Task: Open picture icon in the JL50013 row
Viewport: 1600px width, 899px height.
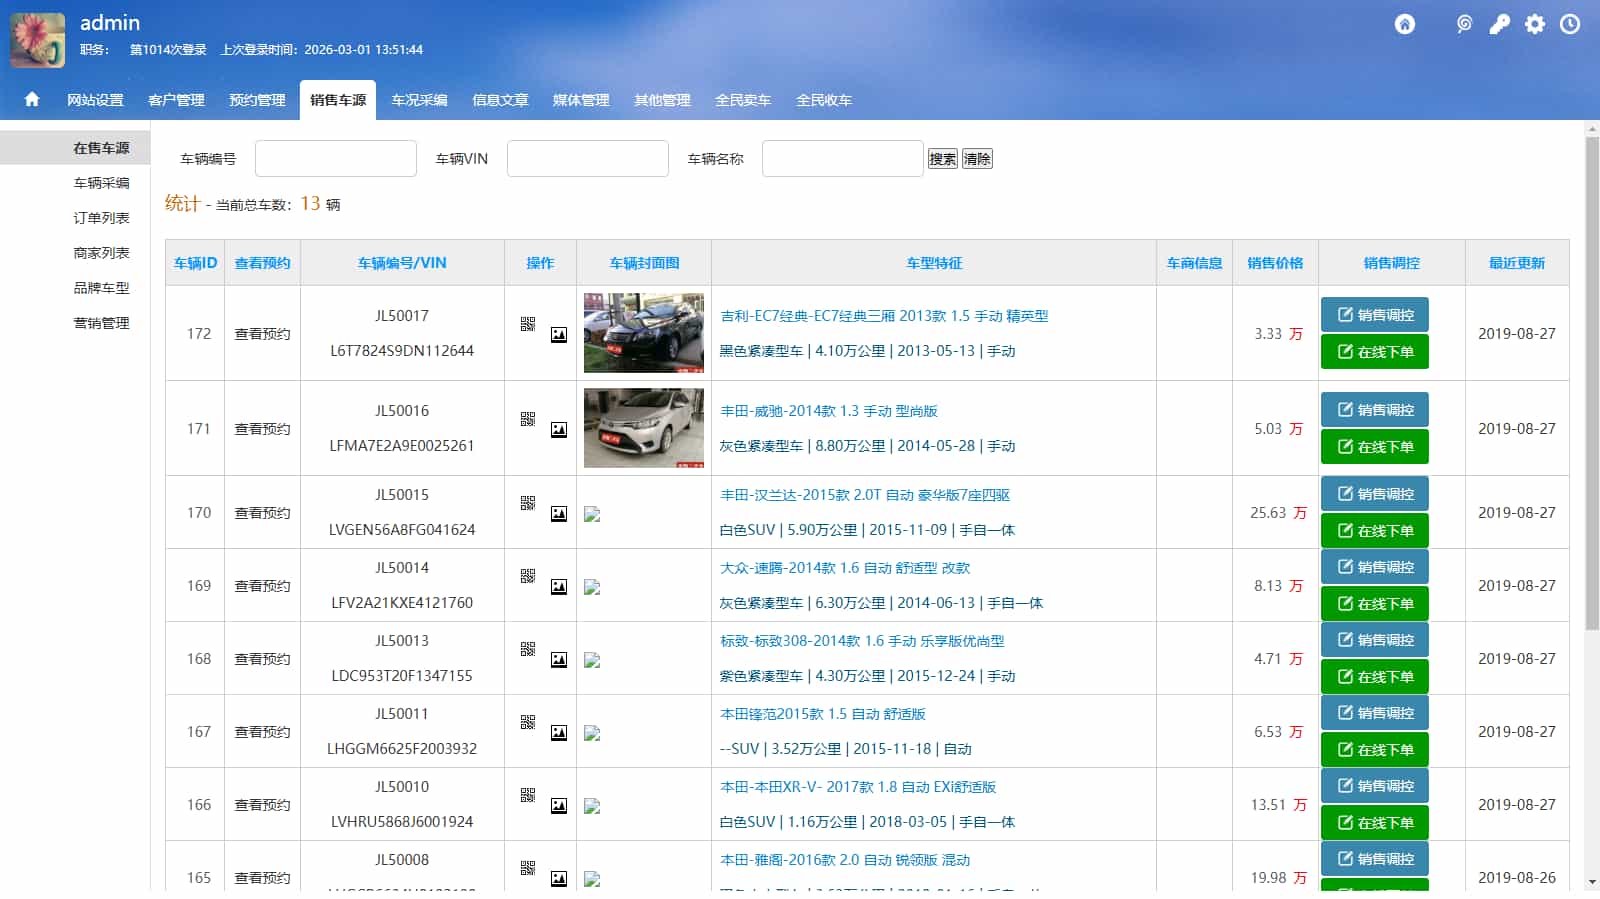Action: 559,660
